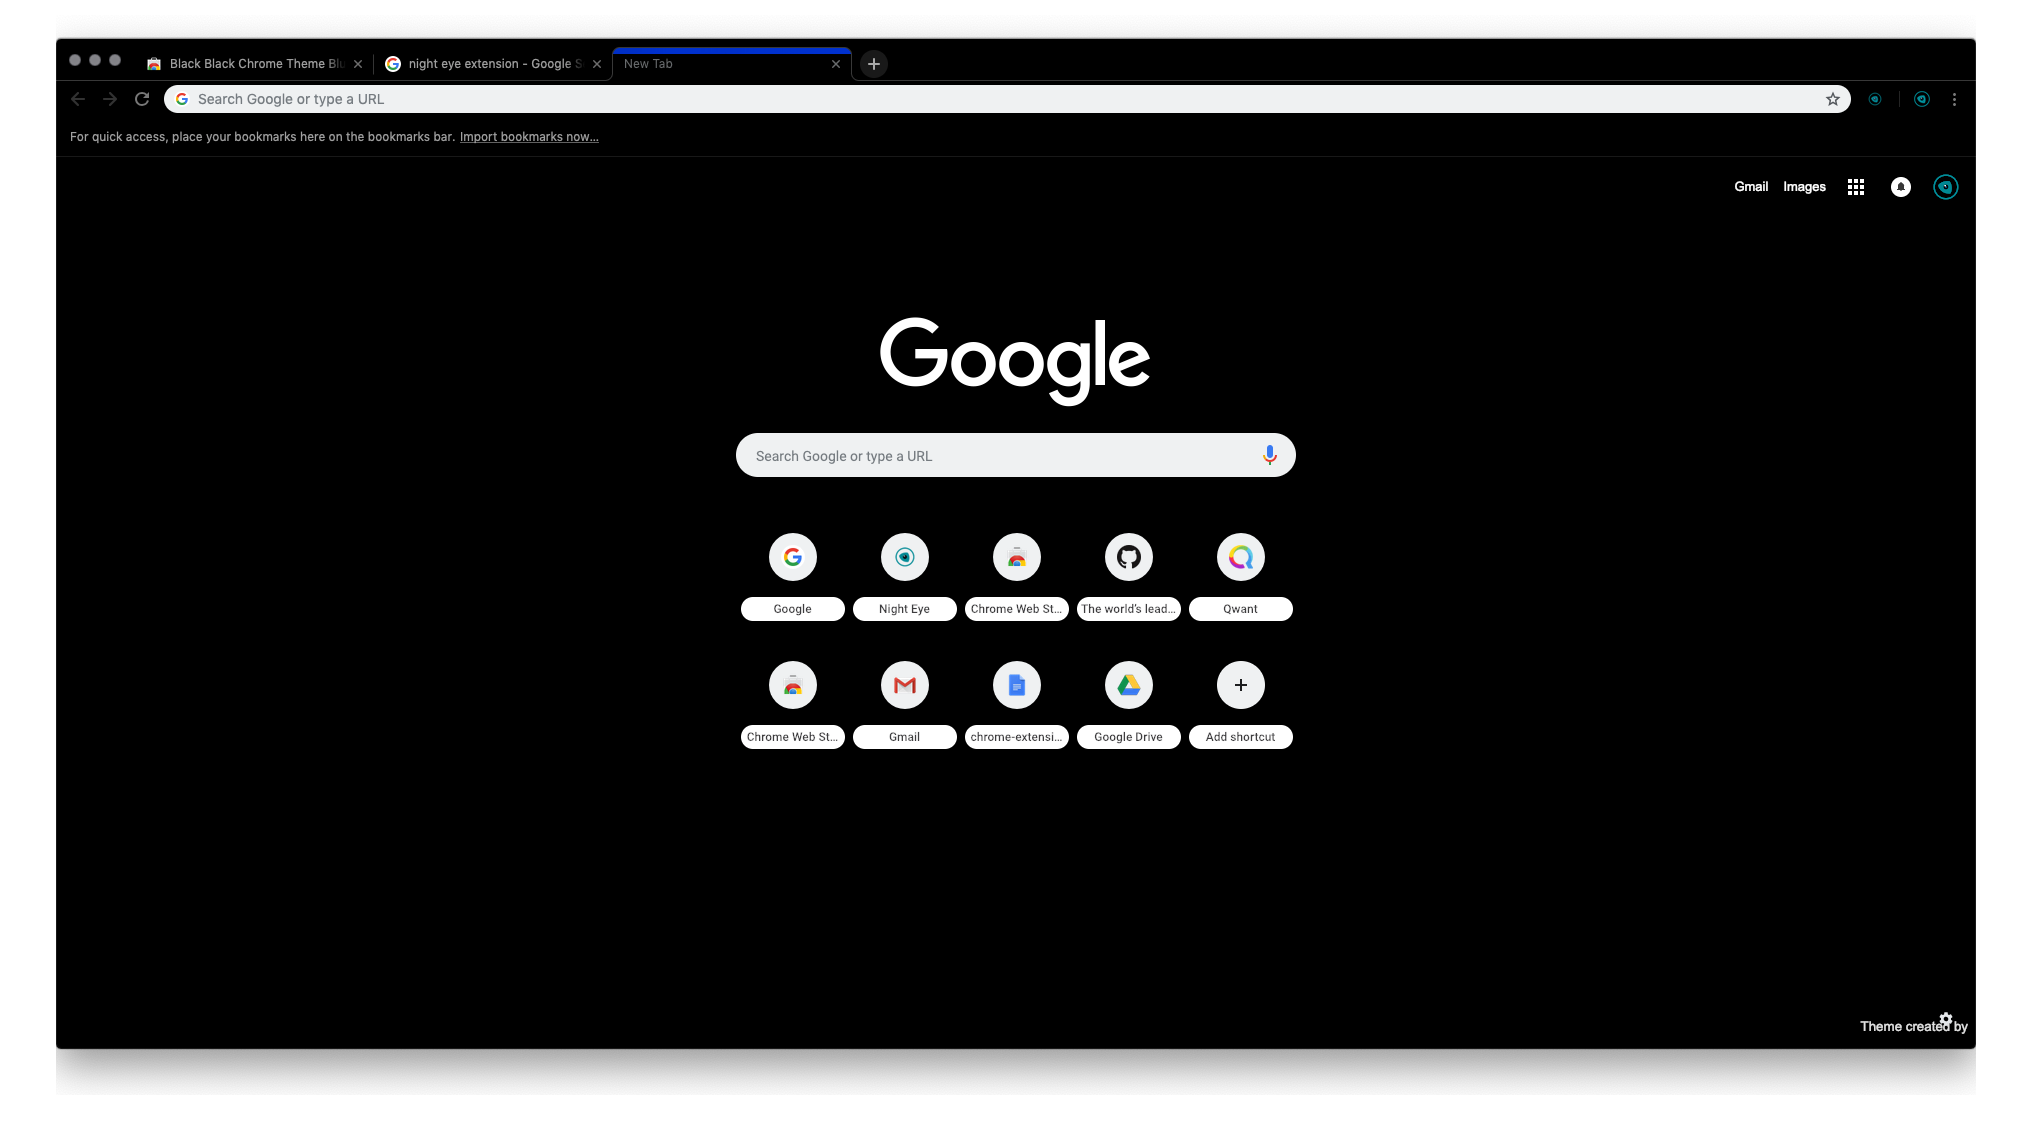Click the GitHub shortcut icon
Viewport: 2032px width, 1123px height.
pos(1128,556)
